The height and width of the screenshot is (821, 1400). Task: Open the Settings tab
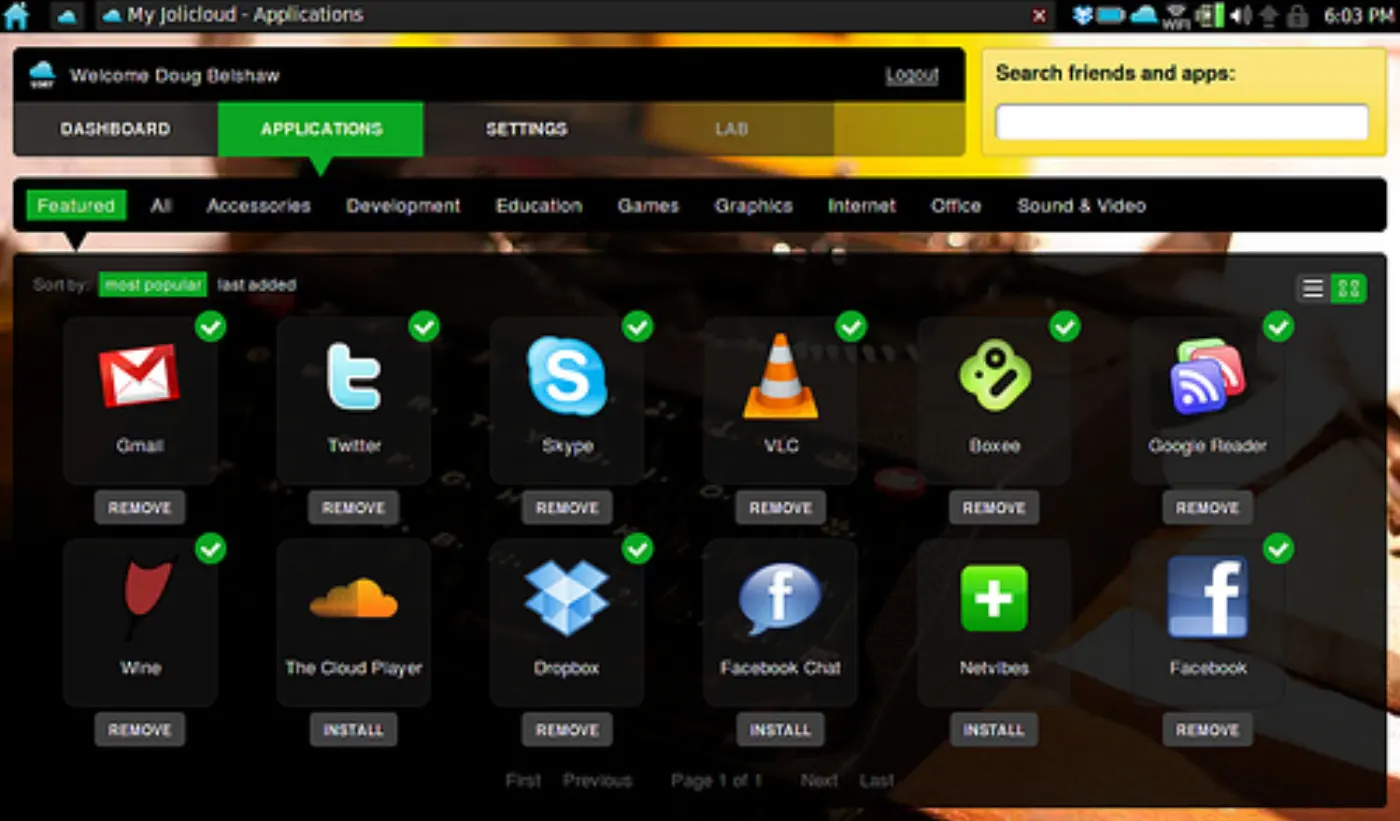(526, 129)
